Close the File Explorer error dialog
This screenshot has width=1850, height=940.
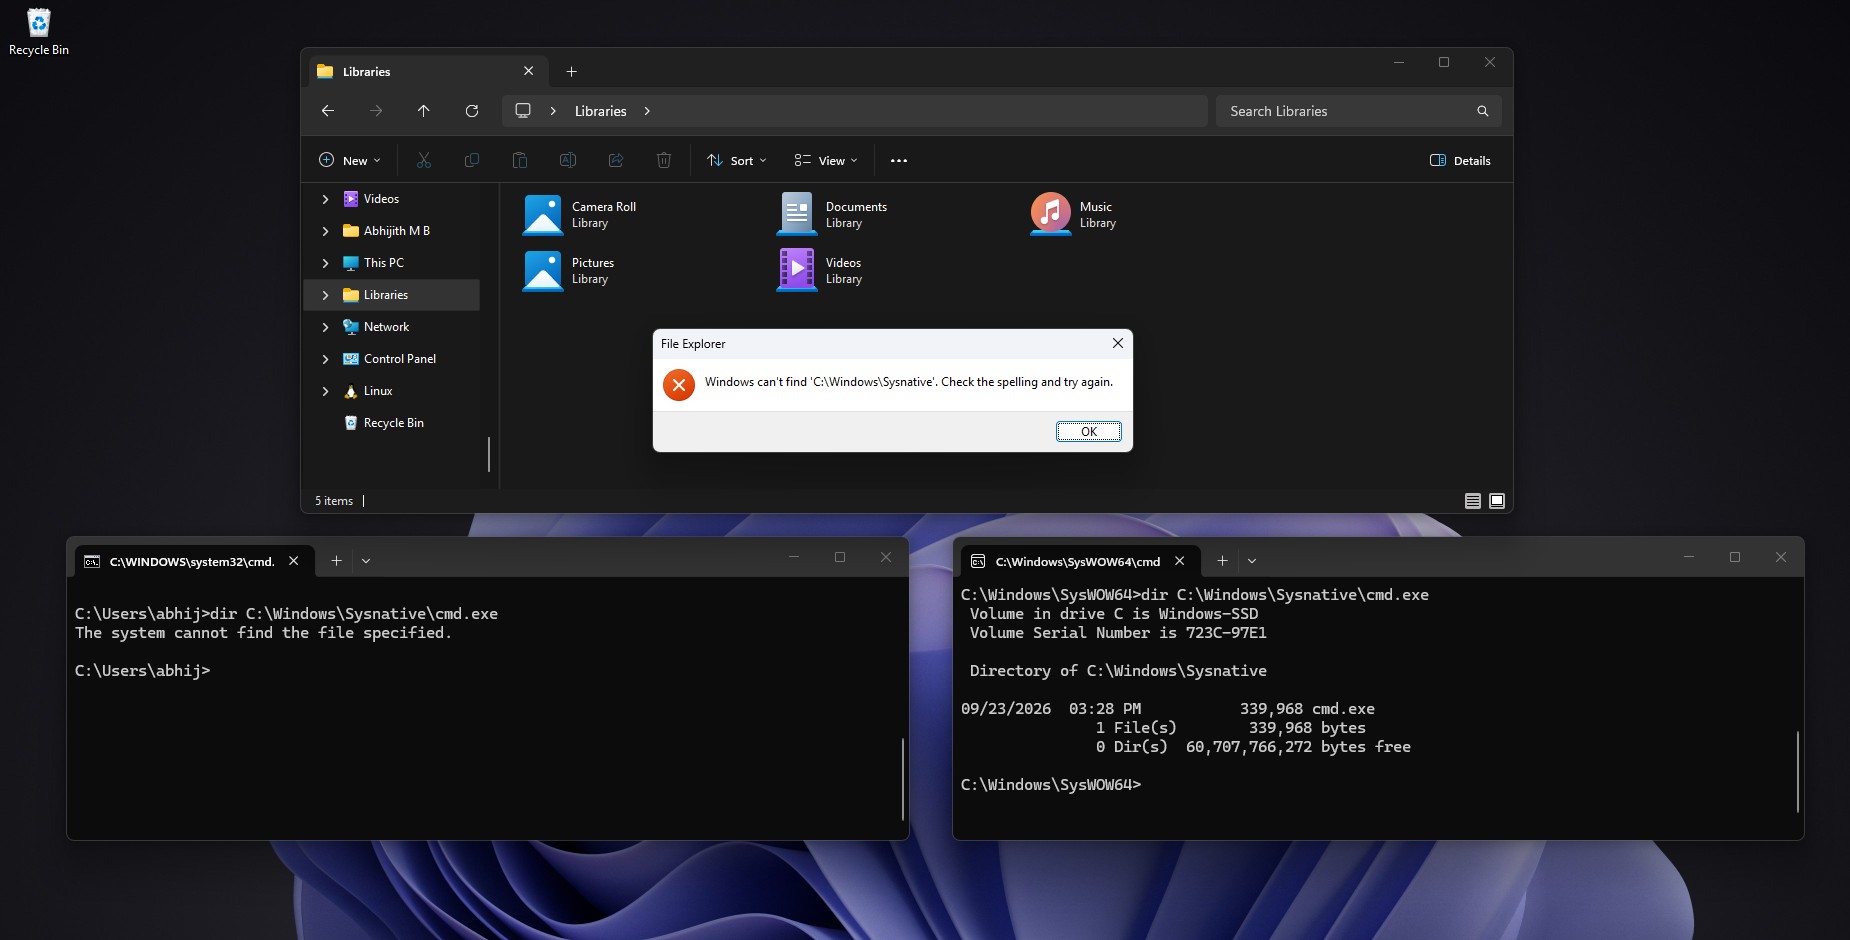pos(1118,343)
